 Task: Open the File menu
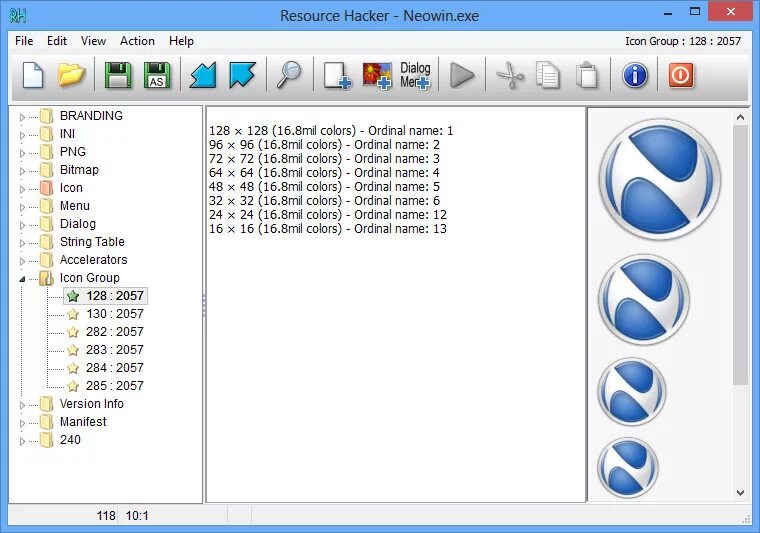coord(24,41)
